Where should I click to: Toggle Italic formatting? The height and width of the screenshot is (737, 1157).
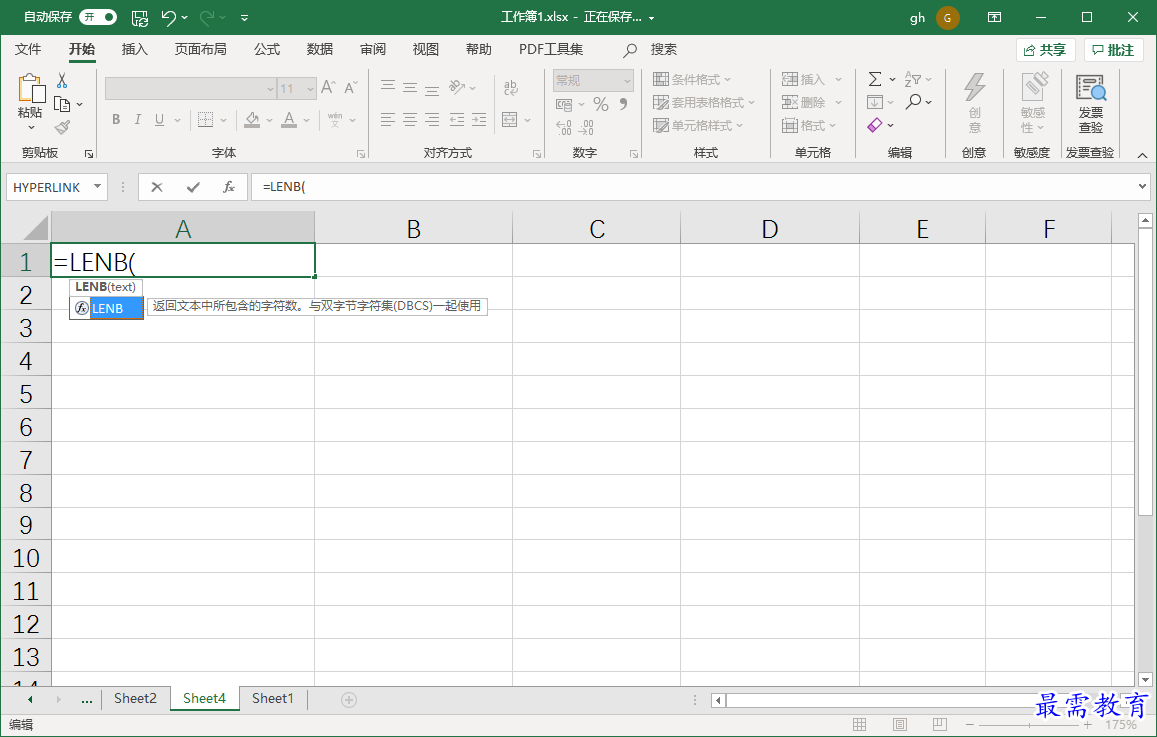(x=137, y=120)
